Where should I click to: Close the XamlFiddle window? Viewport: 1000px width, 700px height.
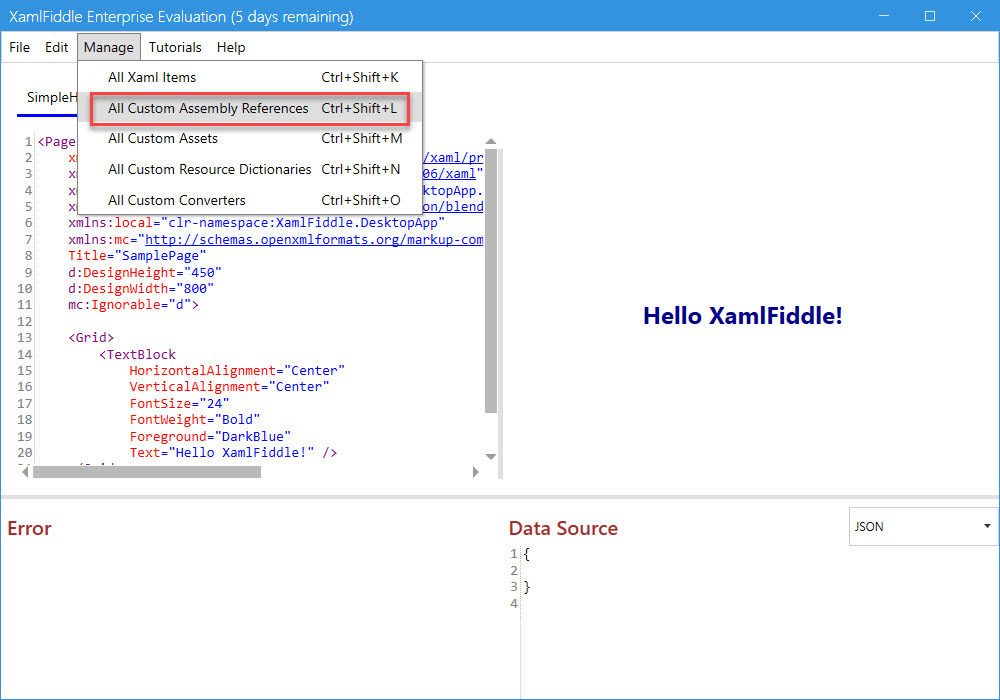(x=976, y=16)
